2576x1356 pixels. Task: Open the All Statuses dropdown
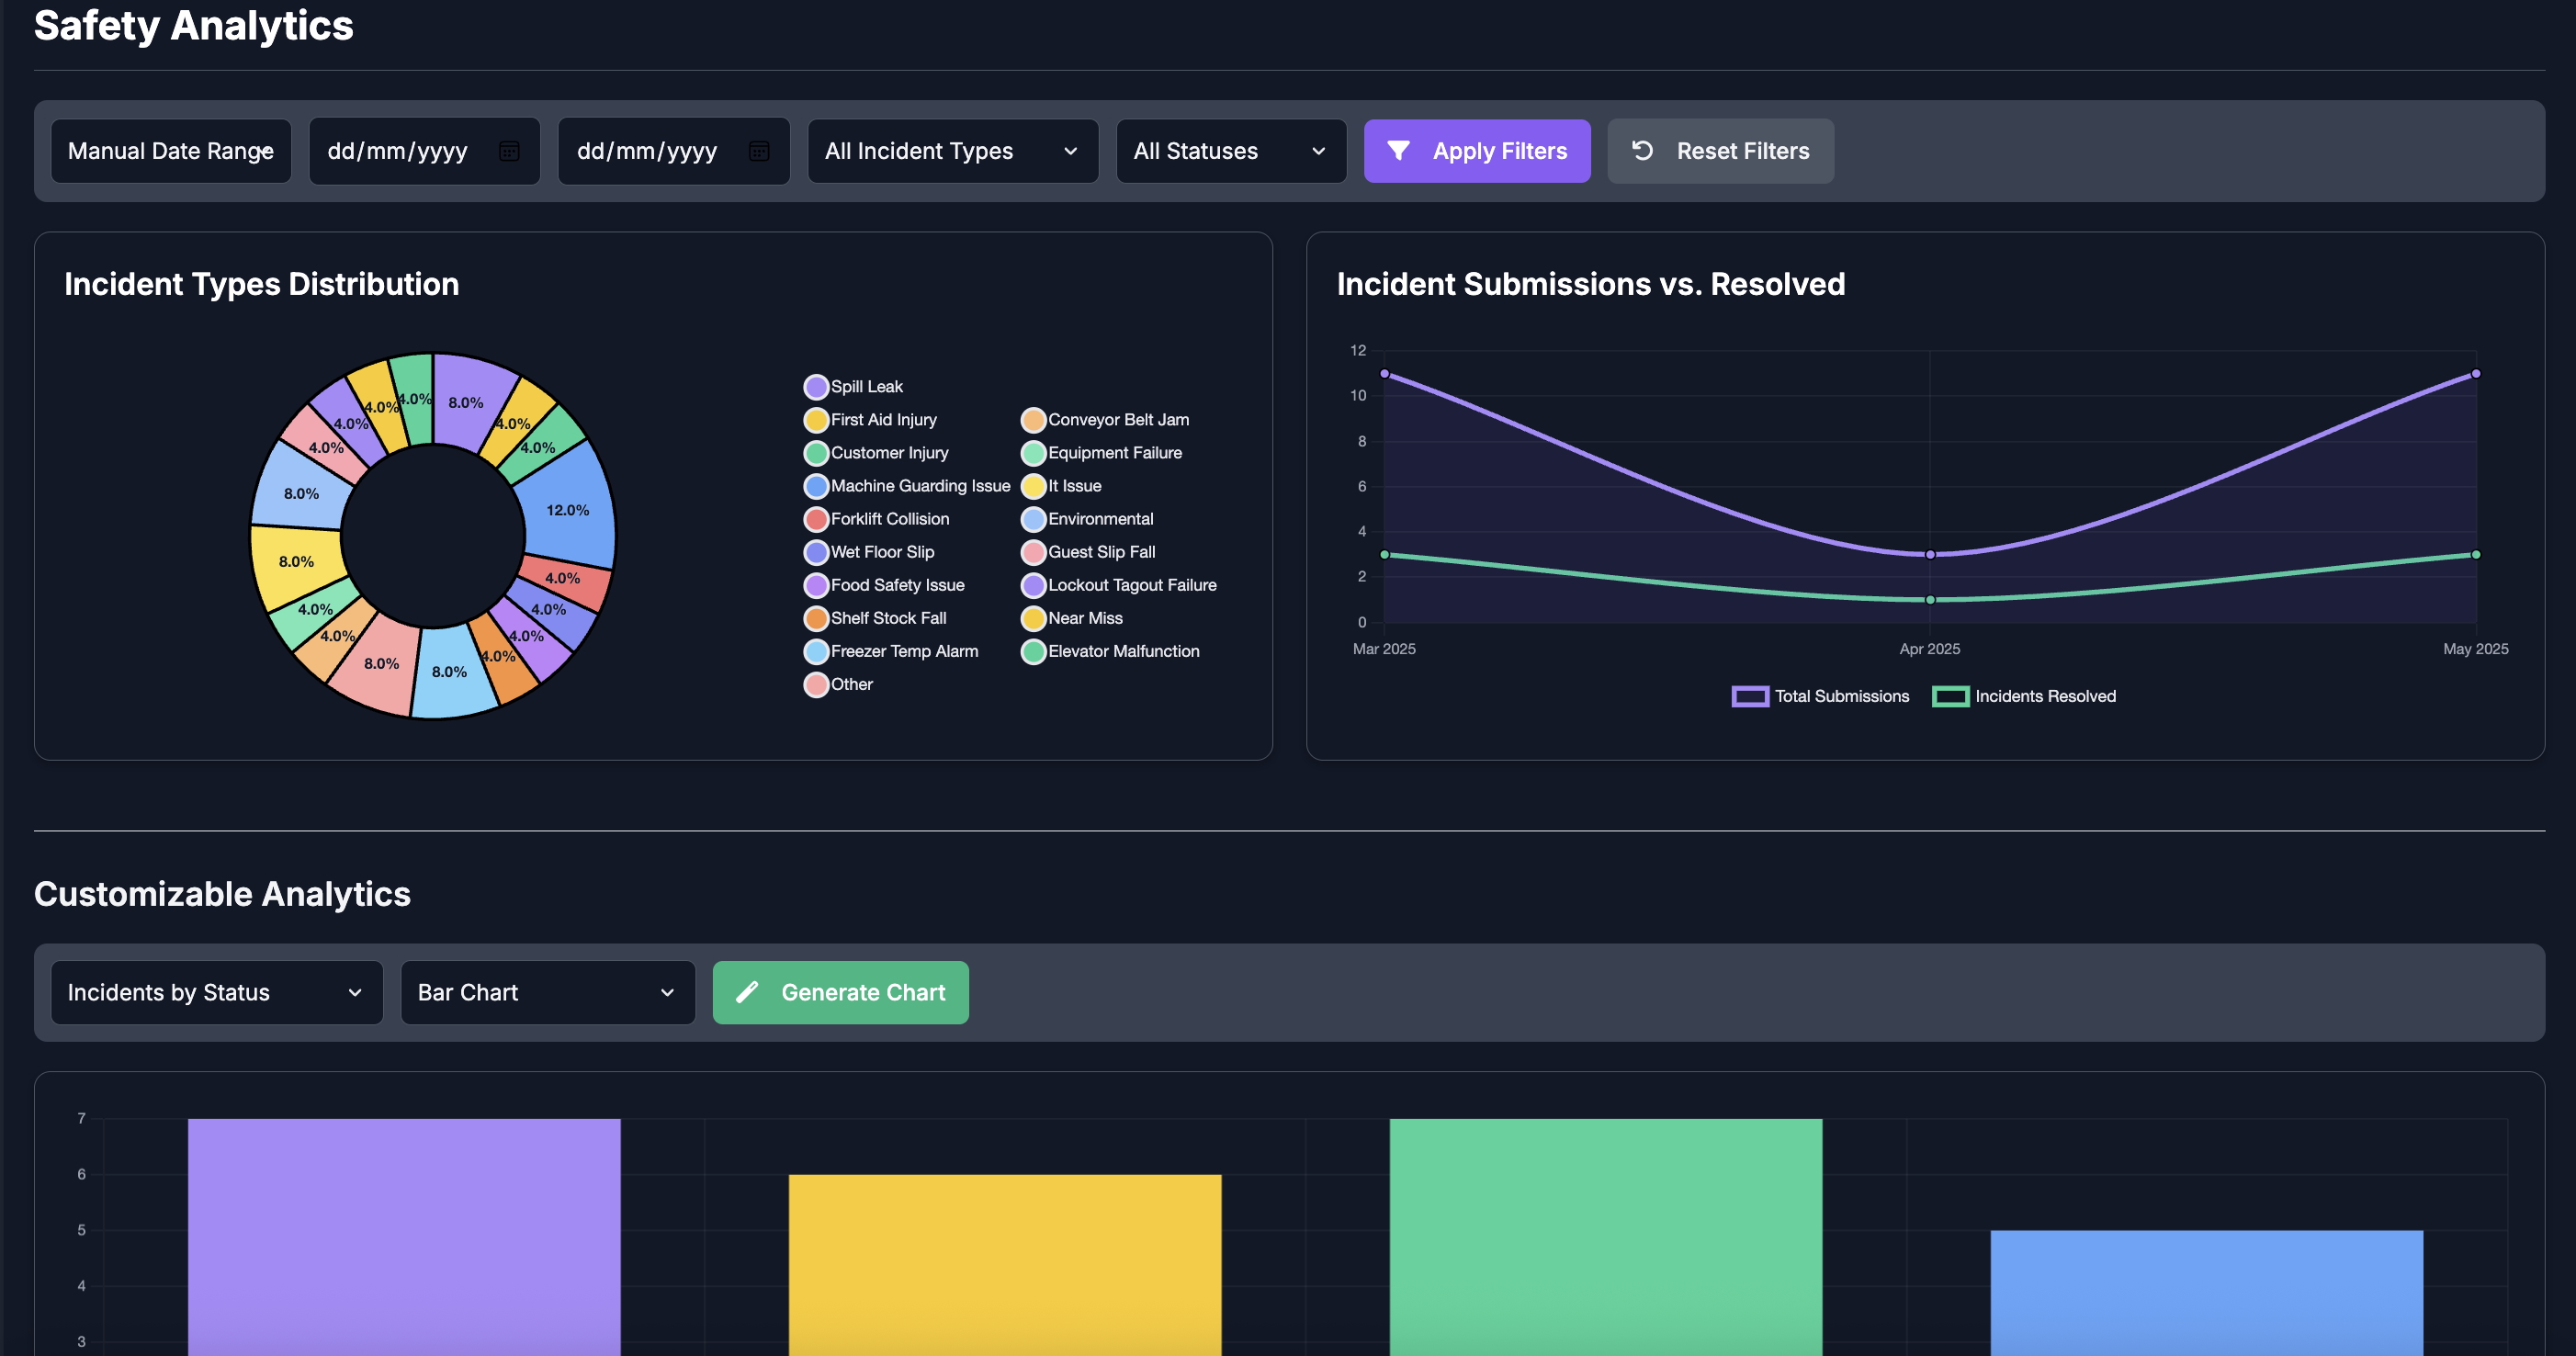coord(1230,151)
